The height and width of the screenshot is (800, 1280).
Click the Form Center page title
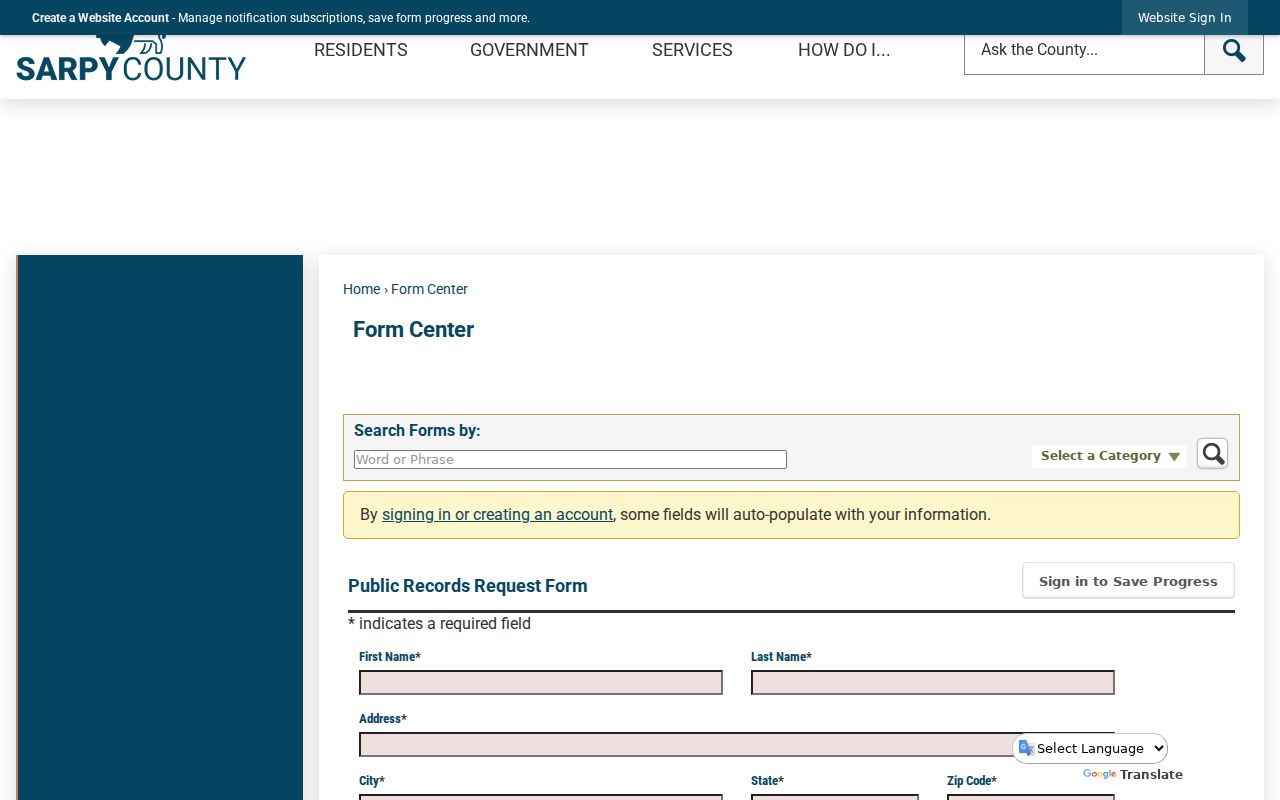pos(413,330)
